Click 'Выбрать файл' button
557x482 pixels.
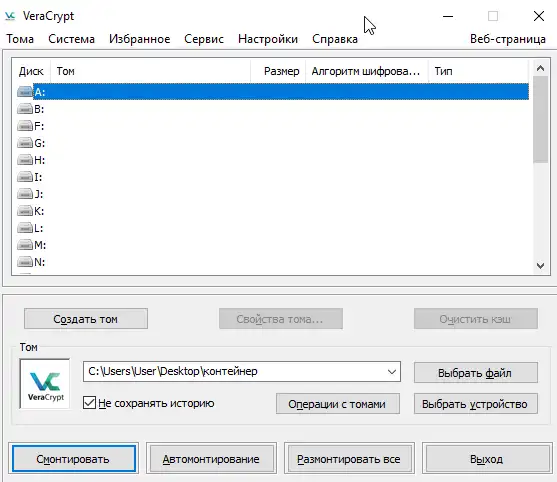point(475,373)
